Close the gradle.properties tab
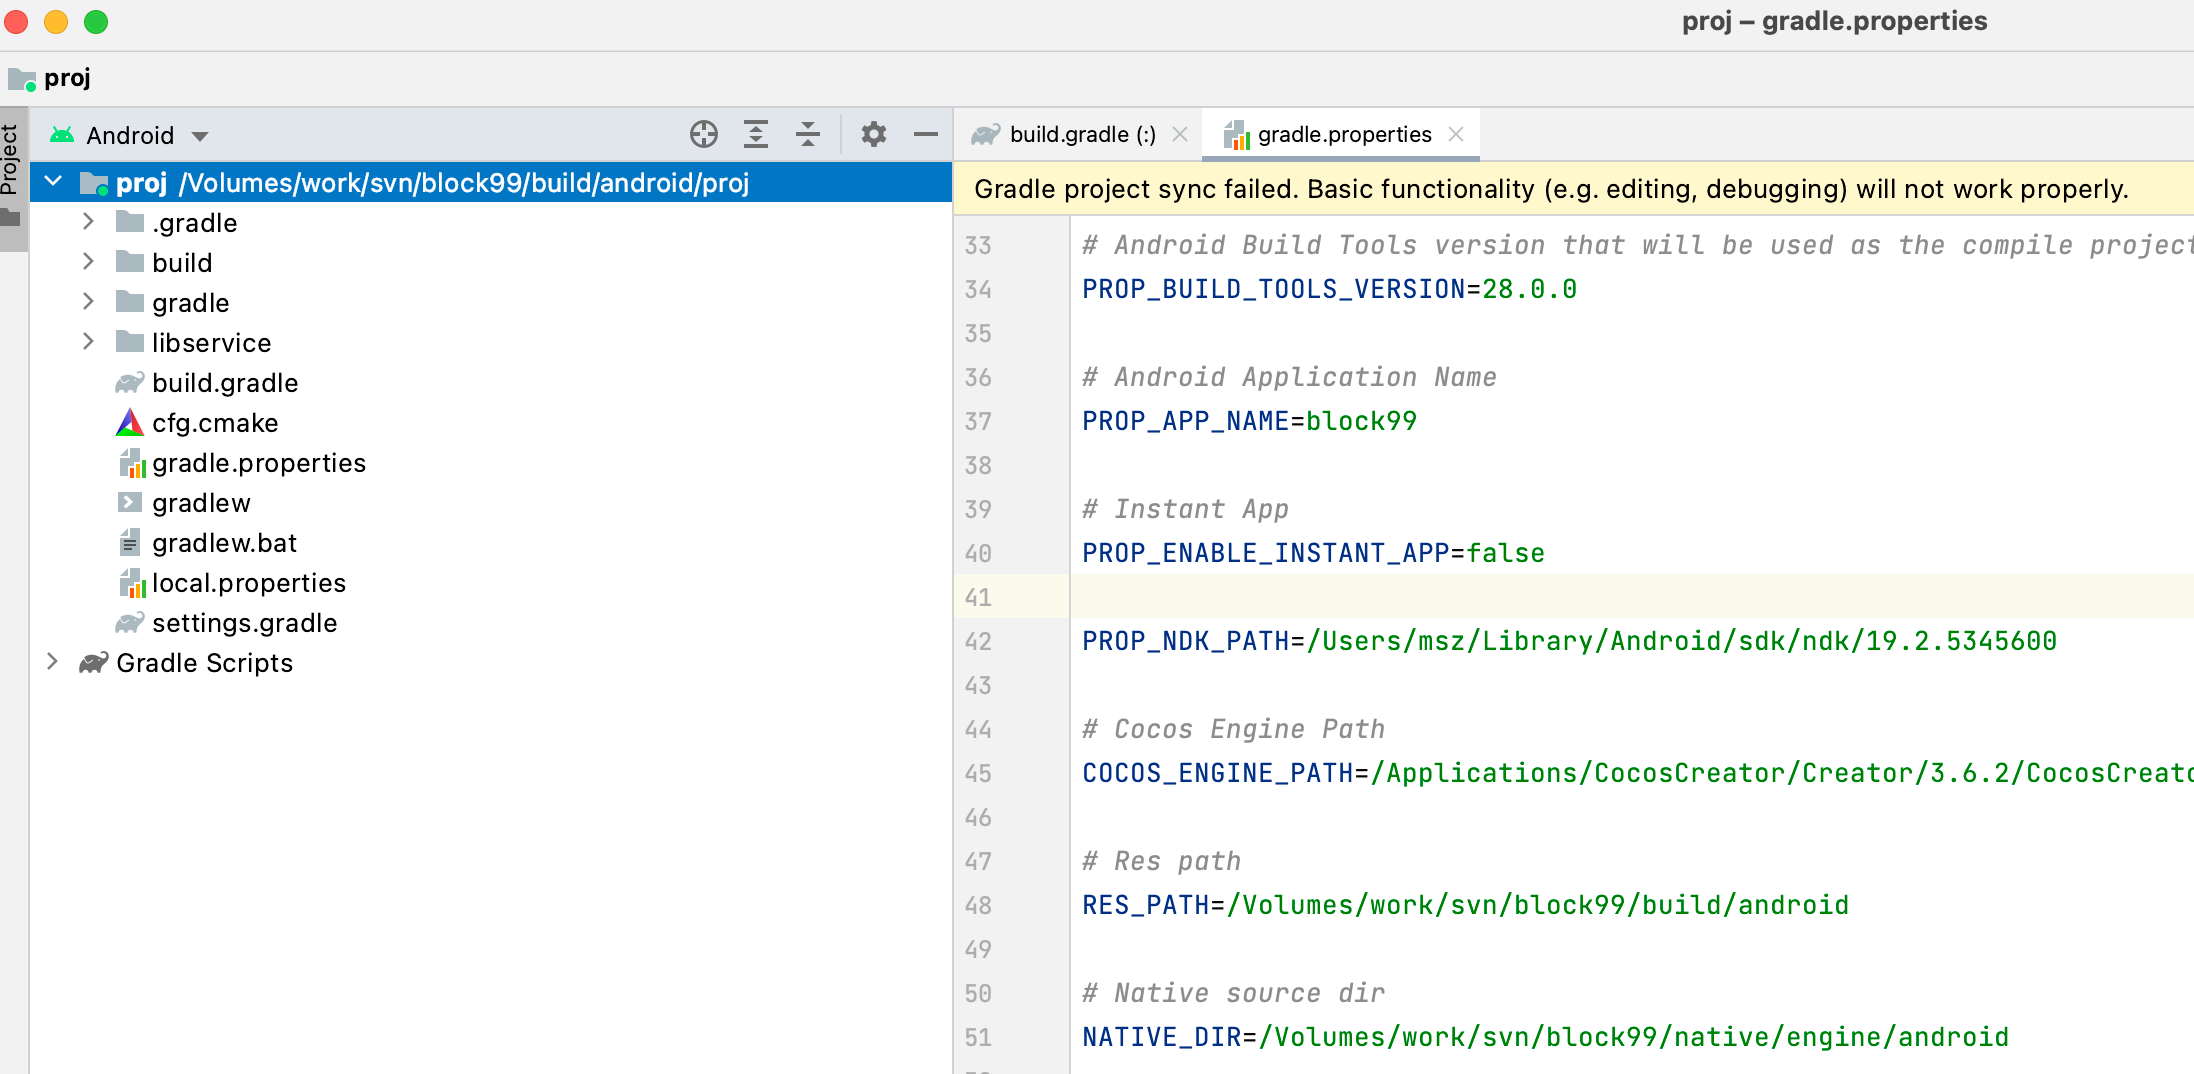Image resolution: width=2194 pixels, height=1074 pixels. pyautogui.click(x=1456, y=134)
